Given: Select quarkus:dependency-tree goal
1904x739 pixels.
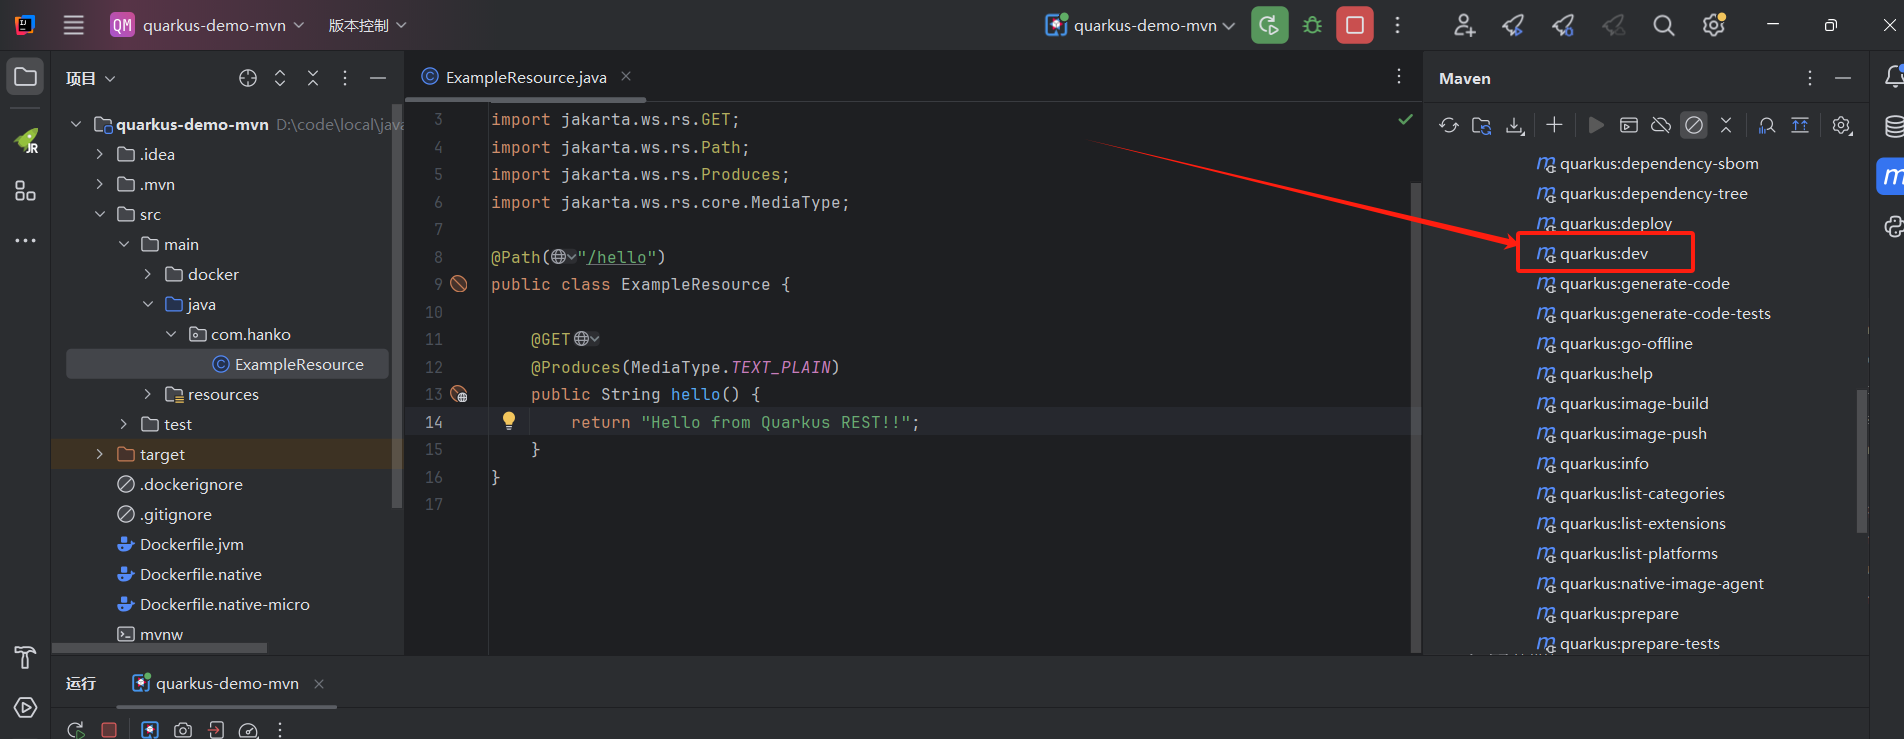Looking at the screenshot, I should point(1654,193).
